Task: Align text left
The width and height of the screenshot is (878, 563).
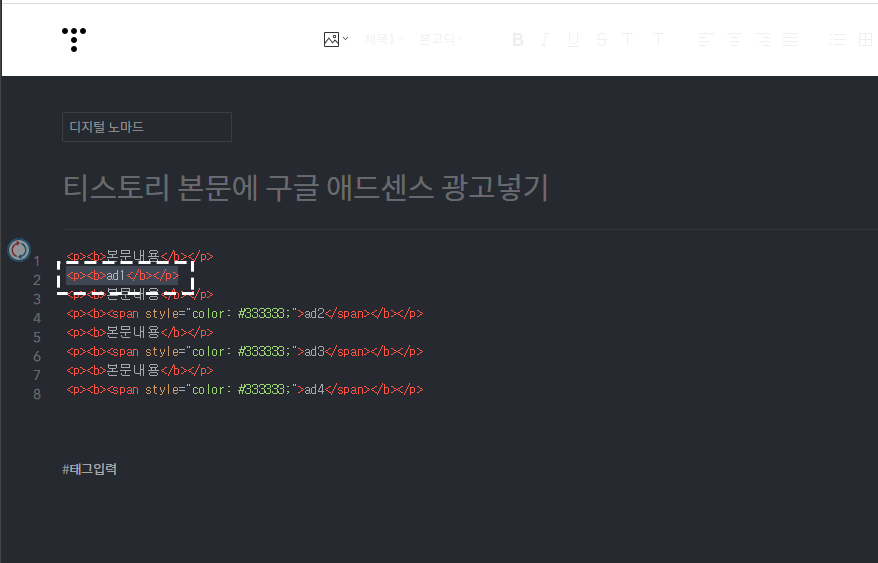Action: click(706, 39)
